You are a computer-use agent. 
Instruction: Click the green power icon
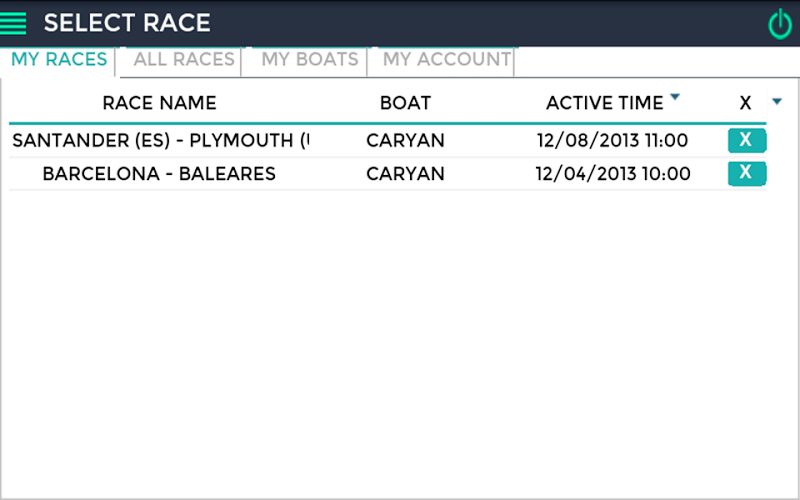pos(779,23)
